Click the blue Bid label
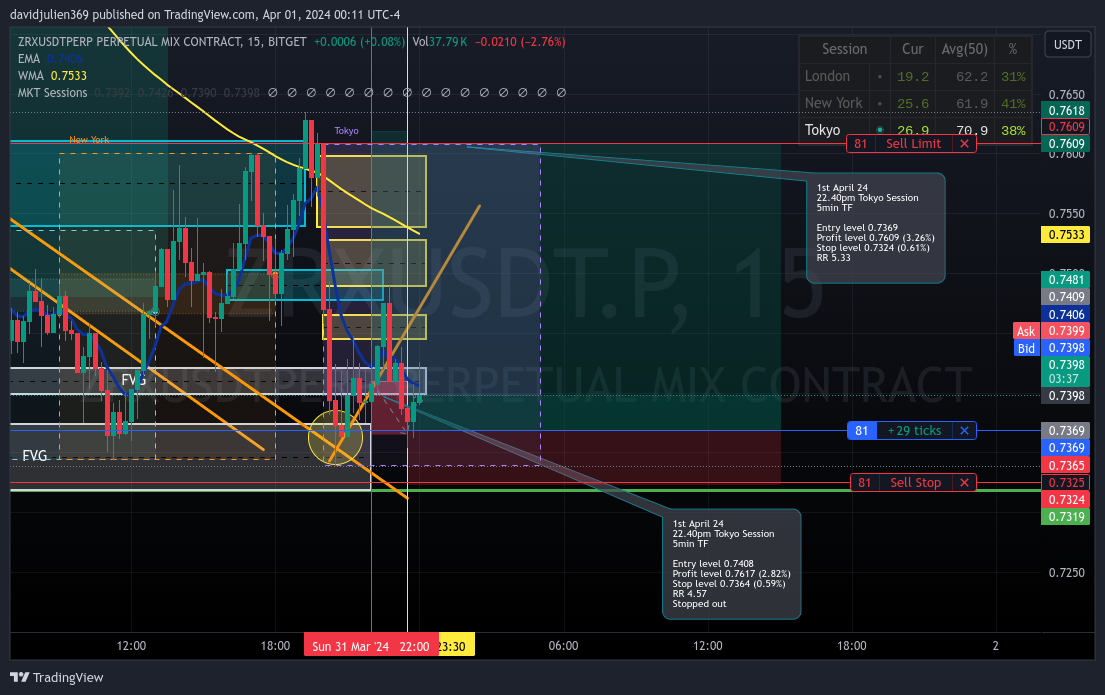The height and width of the screenshot is (695, 1105). (x=1026, y=348)
